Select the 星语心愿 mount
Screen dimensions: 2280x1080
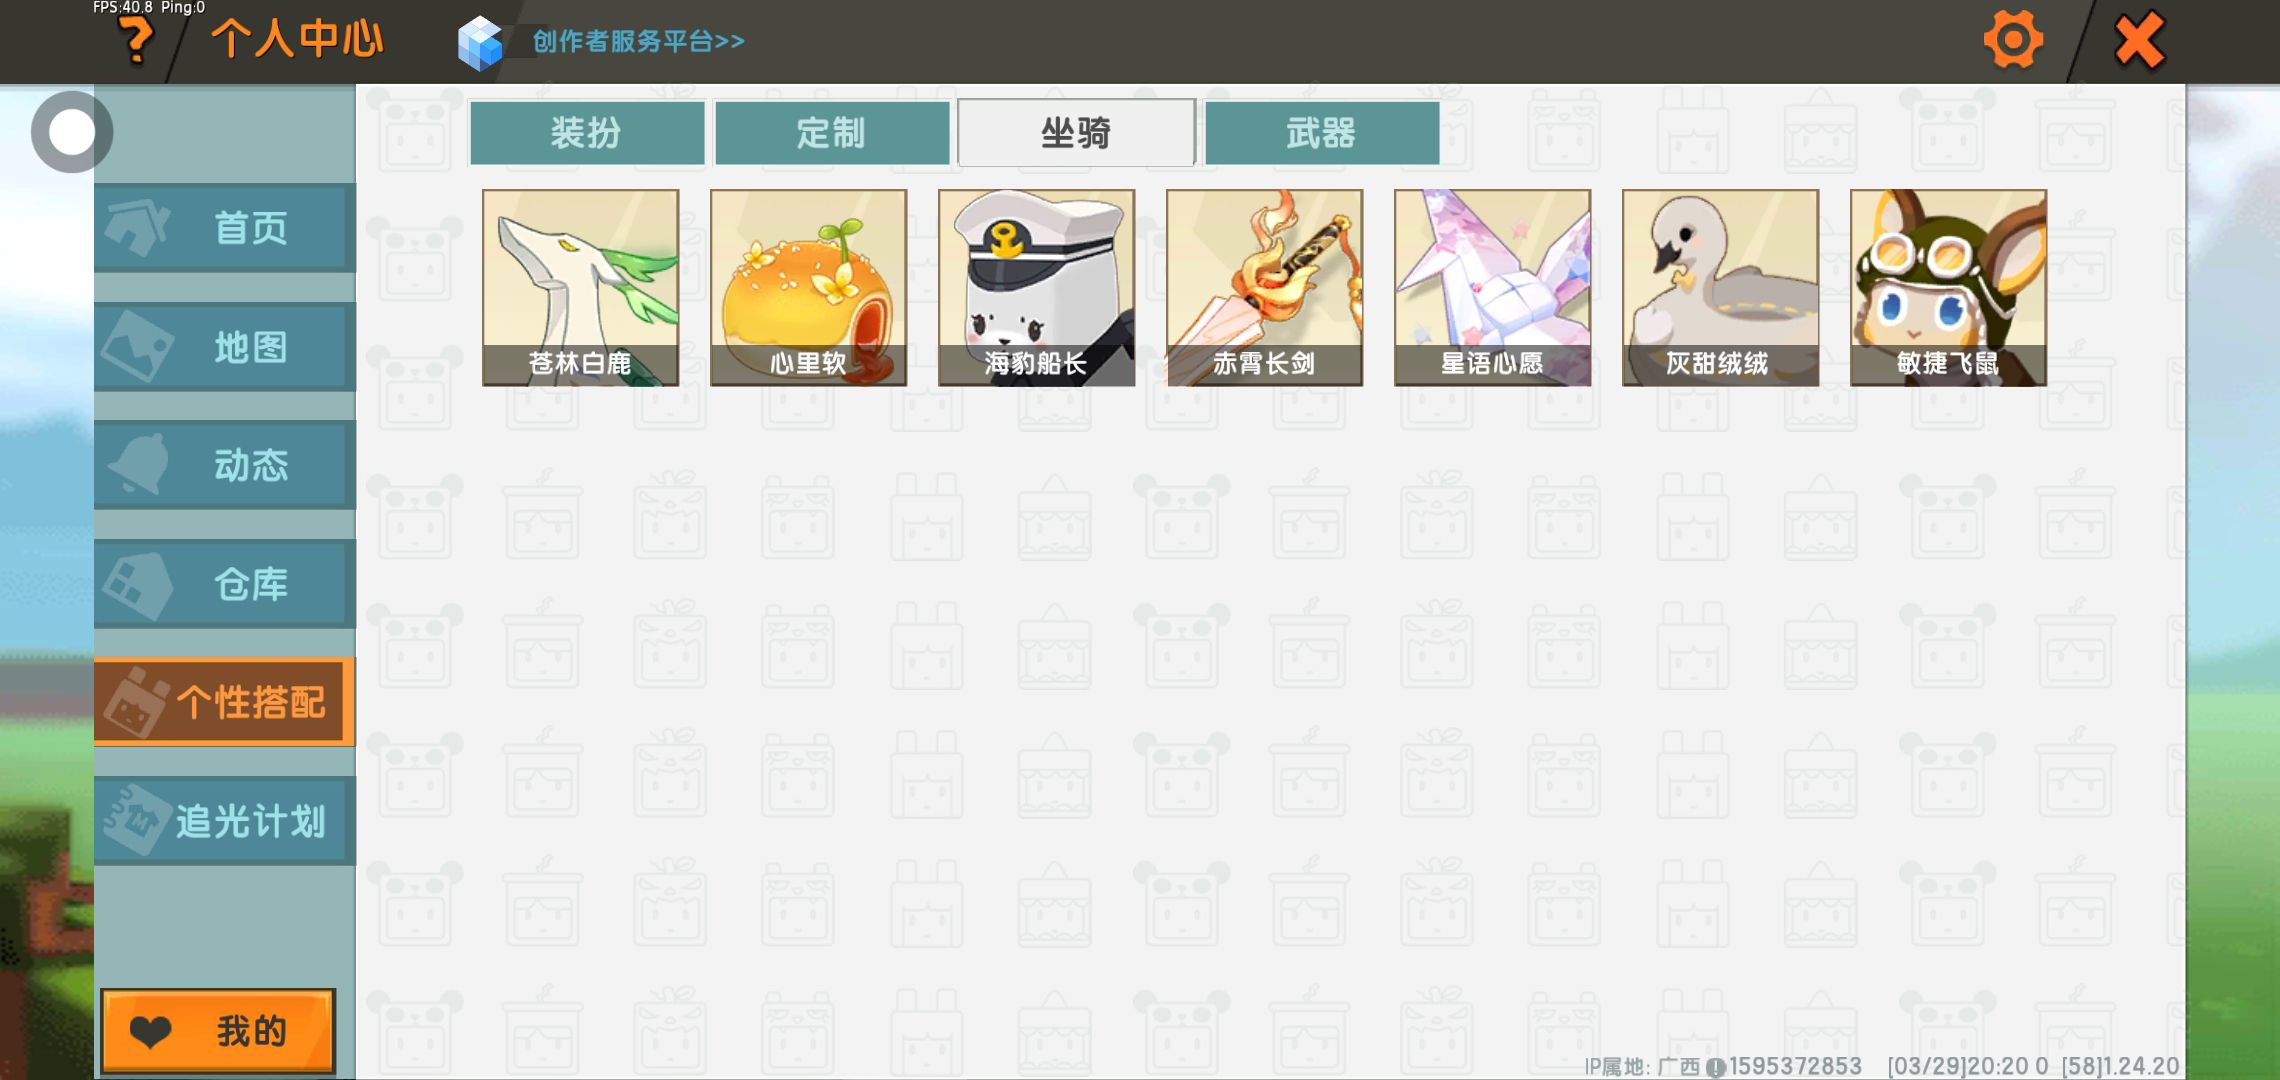click(x=1492, y=288)
